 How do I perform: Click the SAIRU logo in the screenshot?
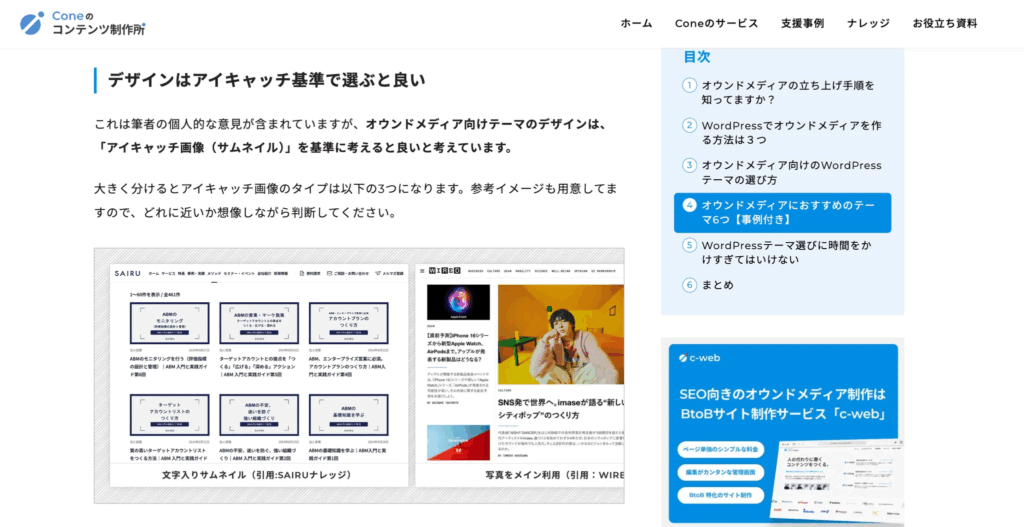pyautogui.click(x=127, y=274)
